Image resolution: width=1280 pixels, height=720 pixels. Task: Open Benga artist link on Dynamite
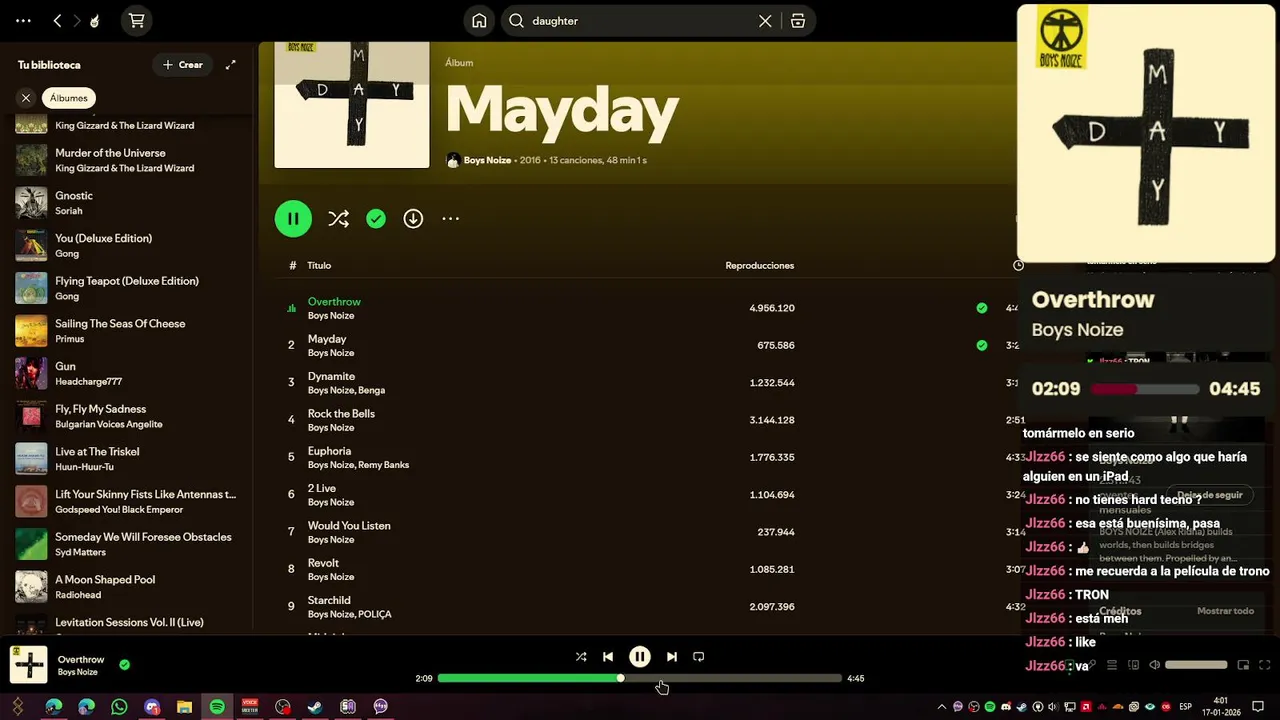coord(372,391)
